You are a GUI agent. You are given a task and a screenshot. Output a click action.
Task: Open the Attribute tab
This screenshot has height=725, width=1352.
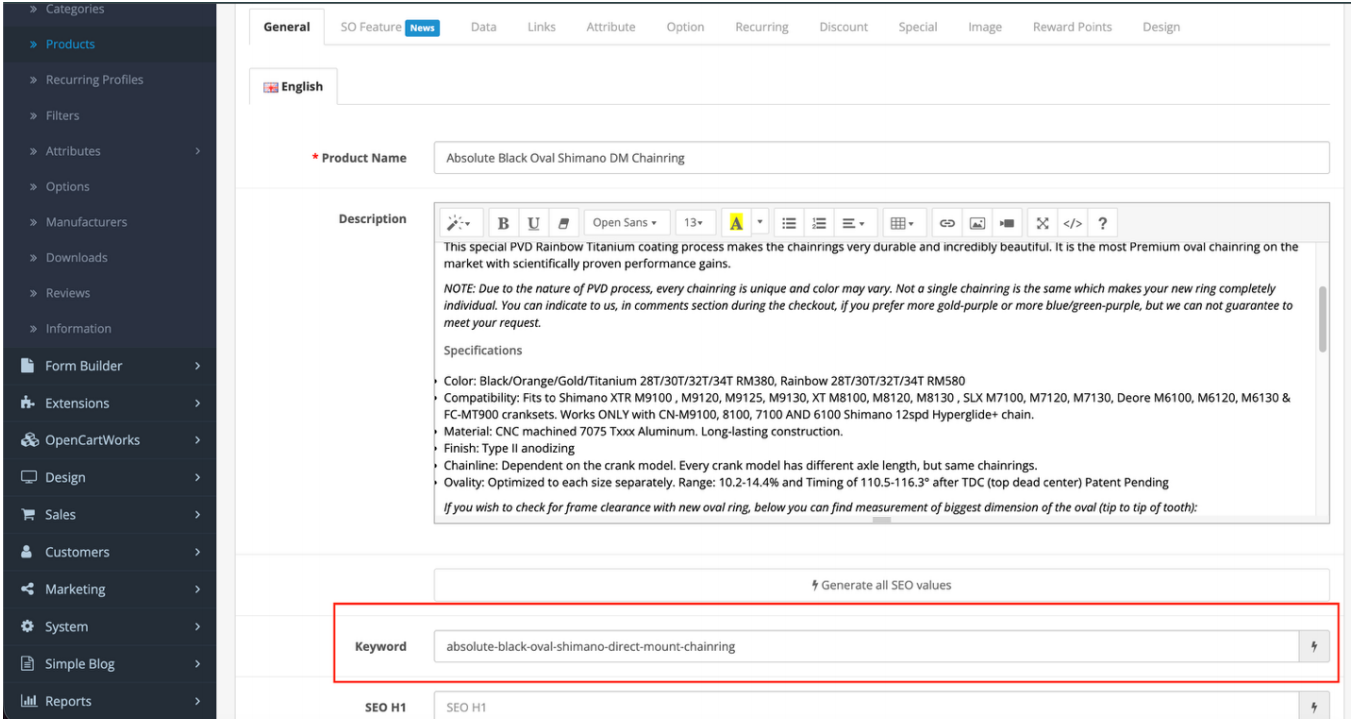[610, 27]
